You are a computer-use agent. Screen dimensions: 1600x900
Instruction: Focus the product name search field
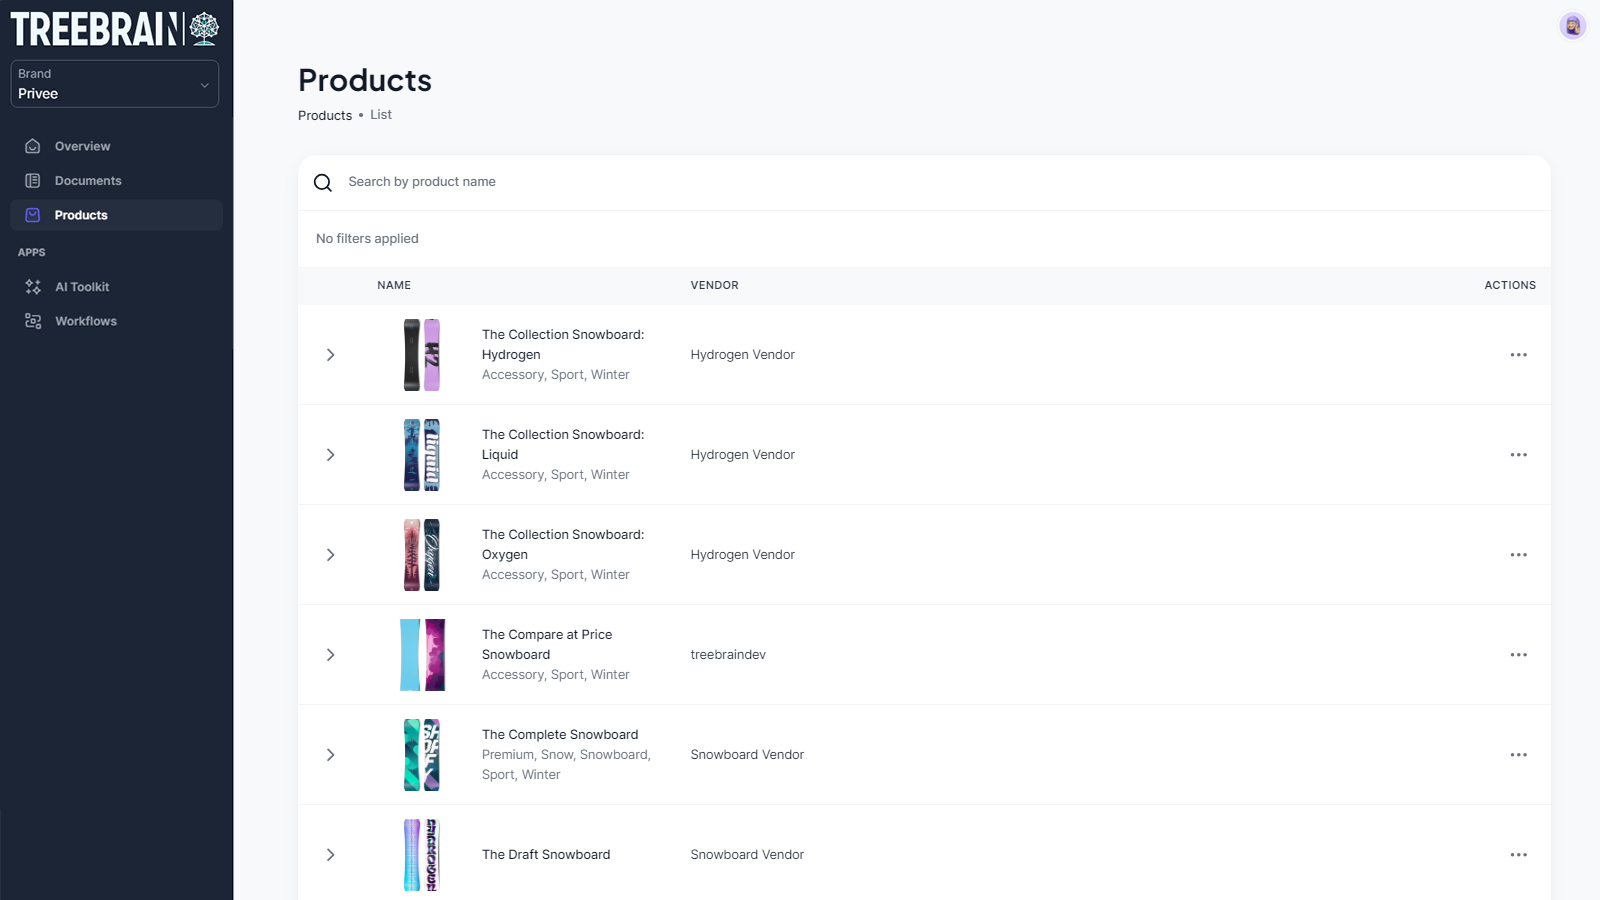[x=700, y=182]
